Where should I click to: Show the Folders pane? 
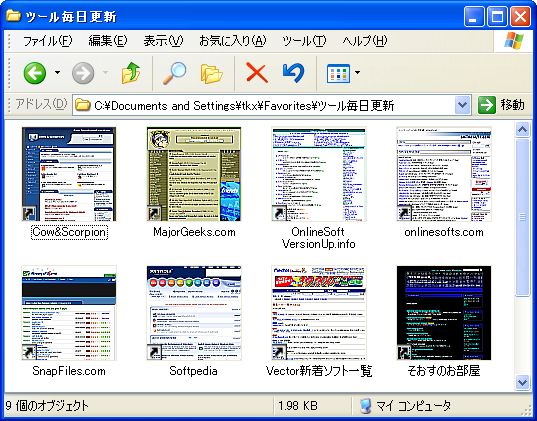pyautogui.click(x=212, y=73)
